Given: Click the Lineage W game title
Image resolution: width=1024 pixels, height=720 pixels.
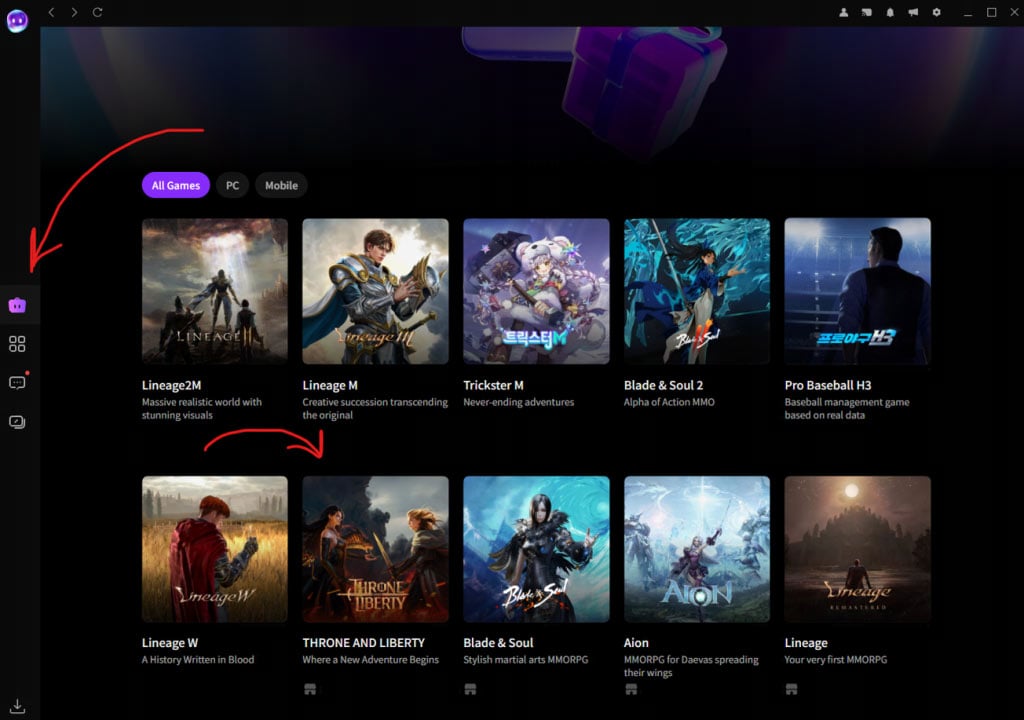Looking at the screenshot, I should 170,643.
